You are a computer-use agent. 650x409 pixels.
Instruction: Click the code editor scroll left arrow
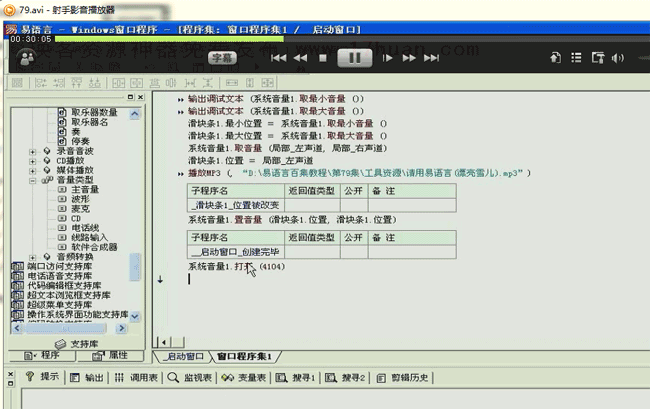(x=164, y=342)
